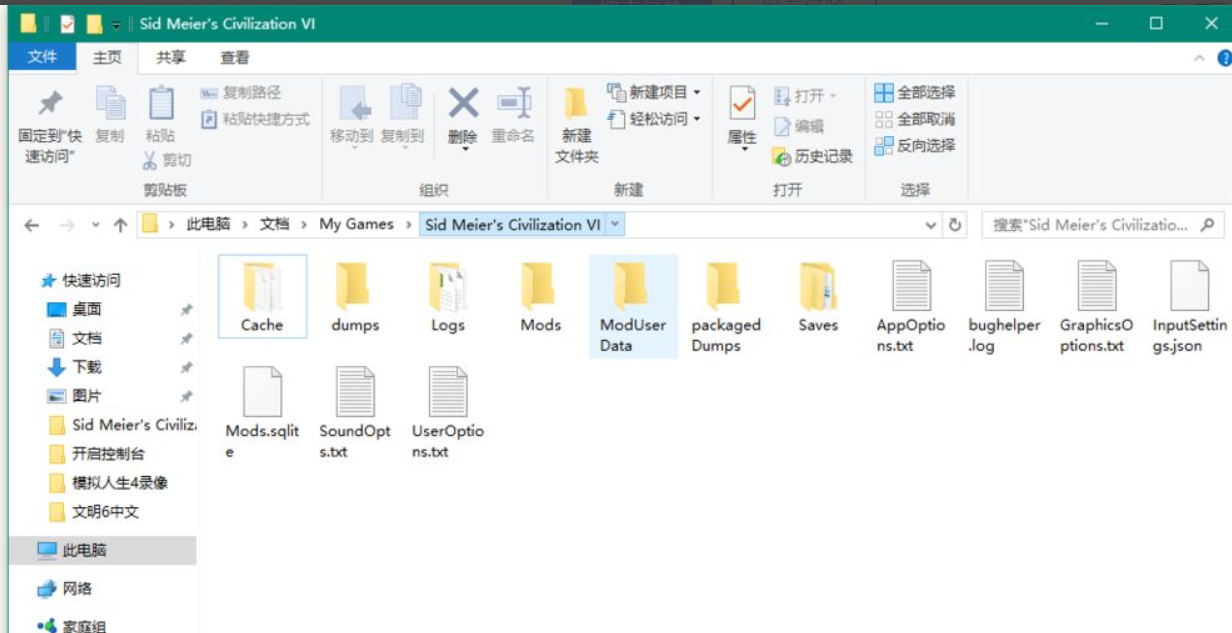Go up one level with up arrow
Viewport: 1232px width, 633px height.
click(x=121, y=225)
